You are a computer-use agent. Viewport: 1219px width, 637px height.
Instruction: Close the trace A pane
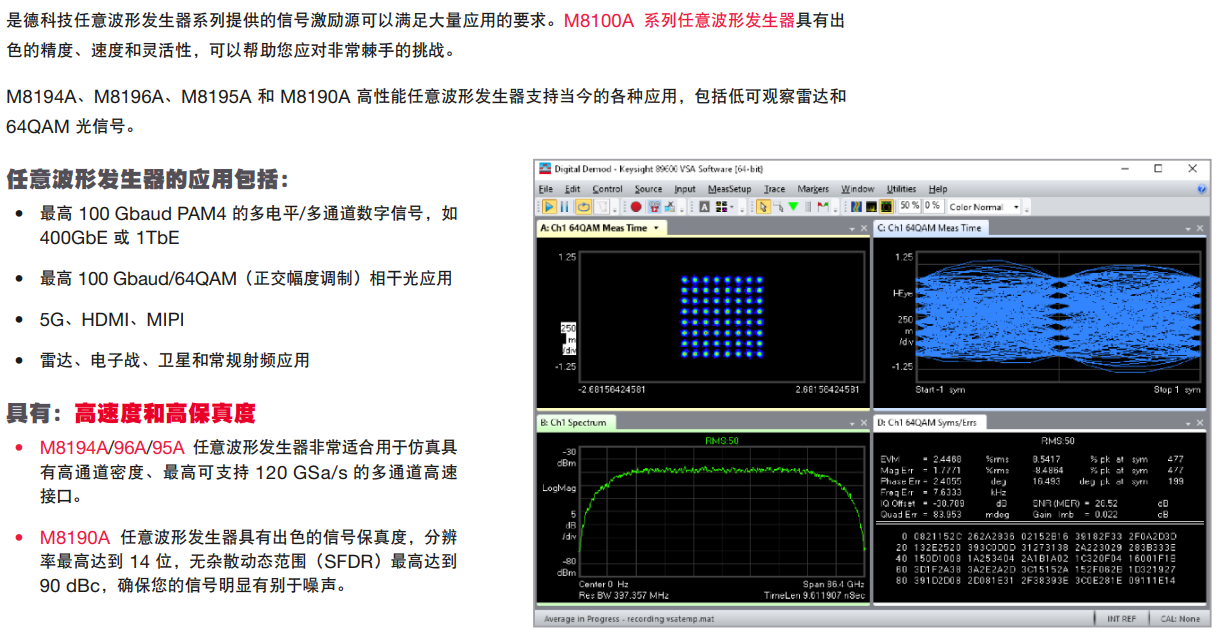[862, 229]
